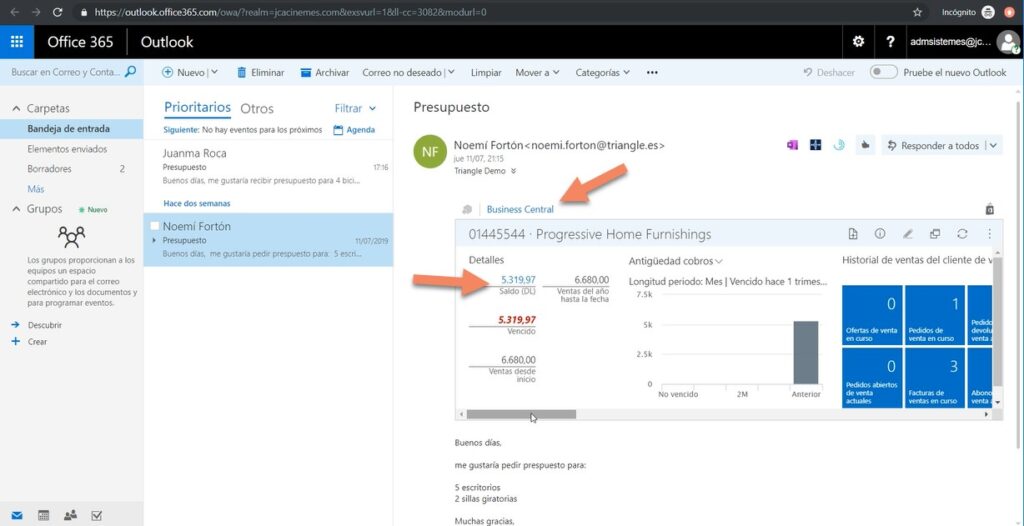Click the OneNote add-in icon
The width and height of the screenshot is (1024, 526).
click(792, 145)
